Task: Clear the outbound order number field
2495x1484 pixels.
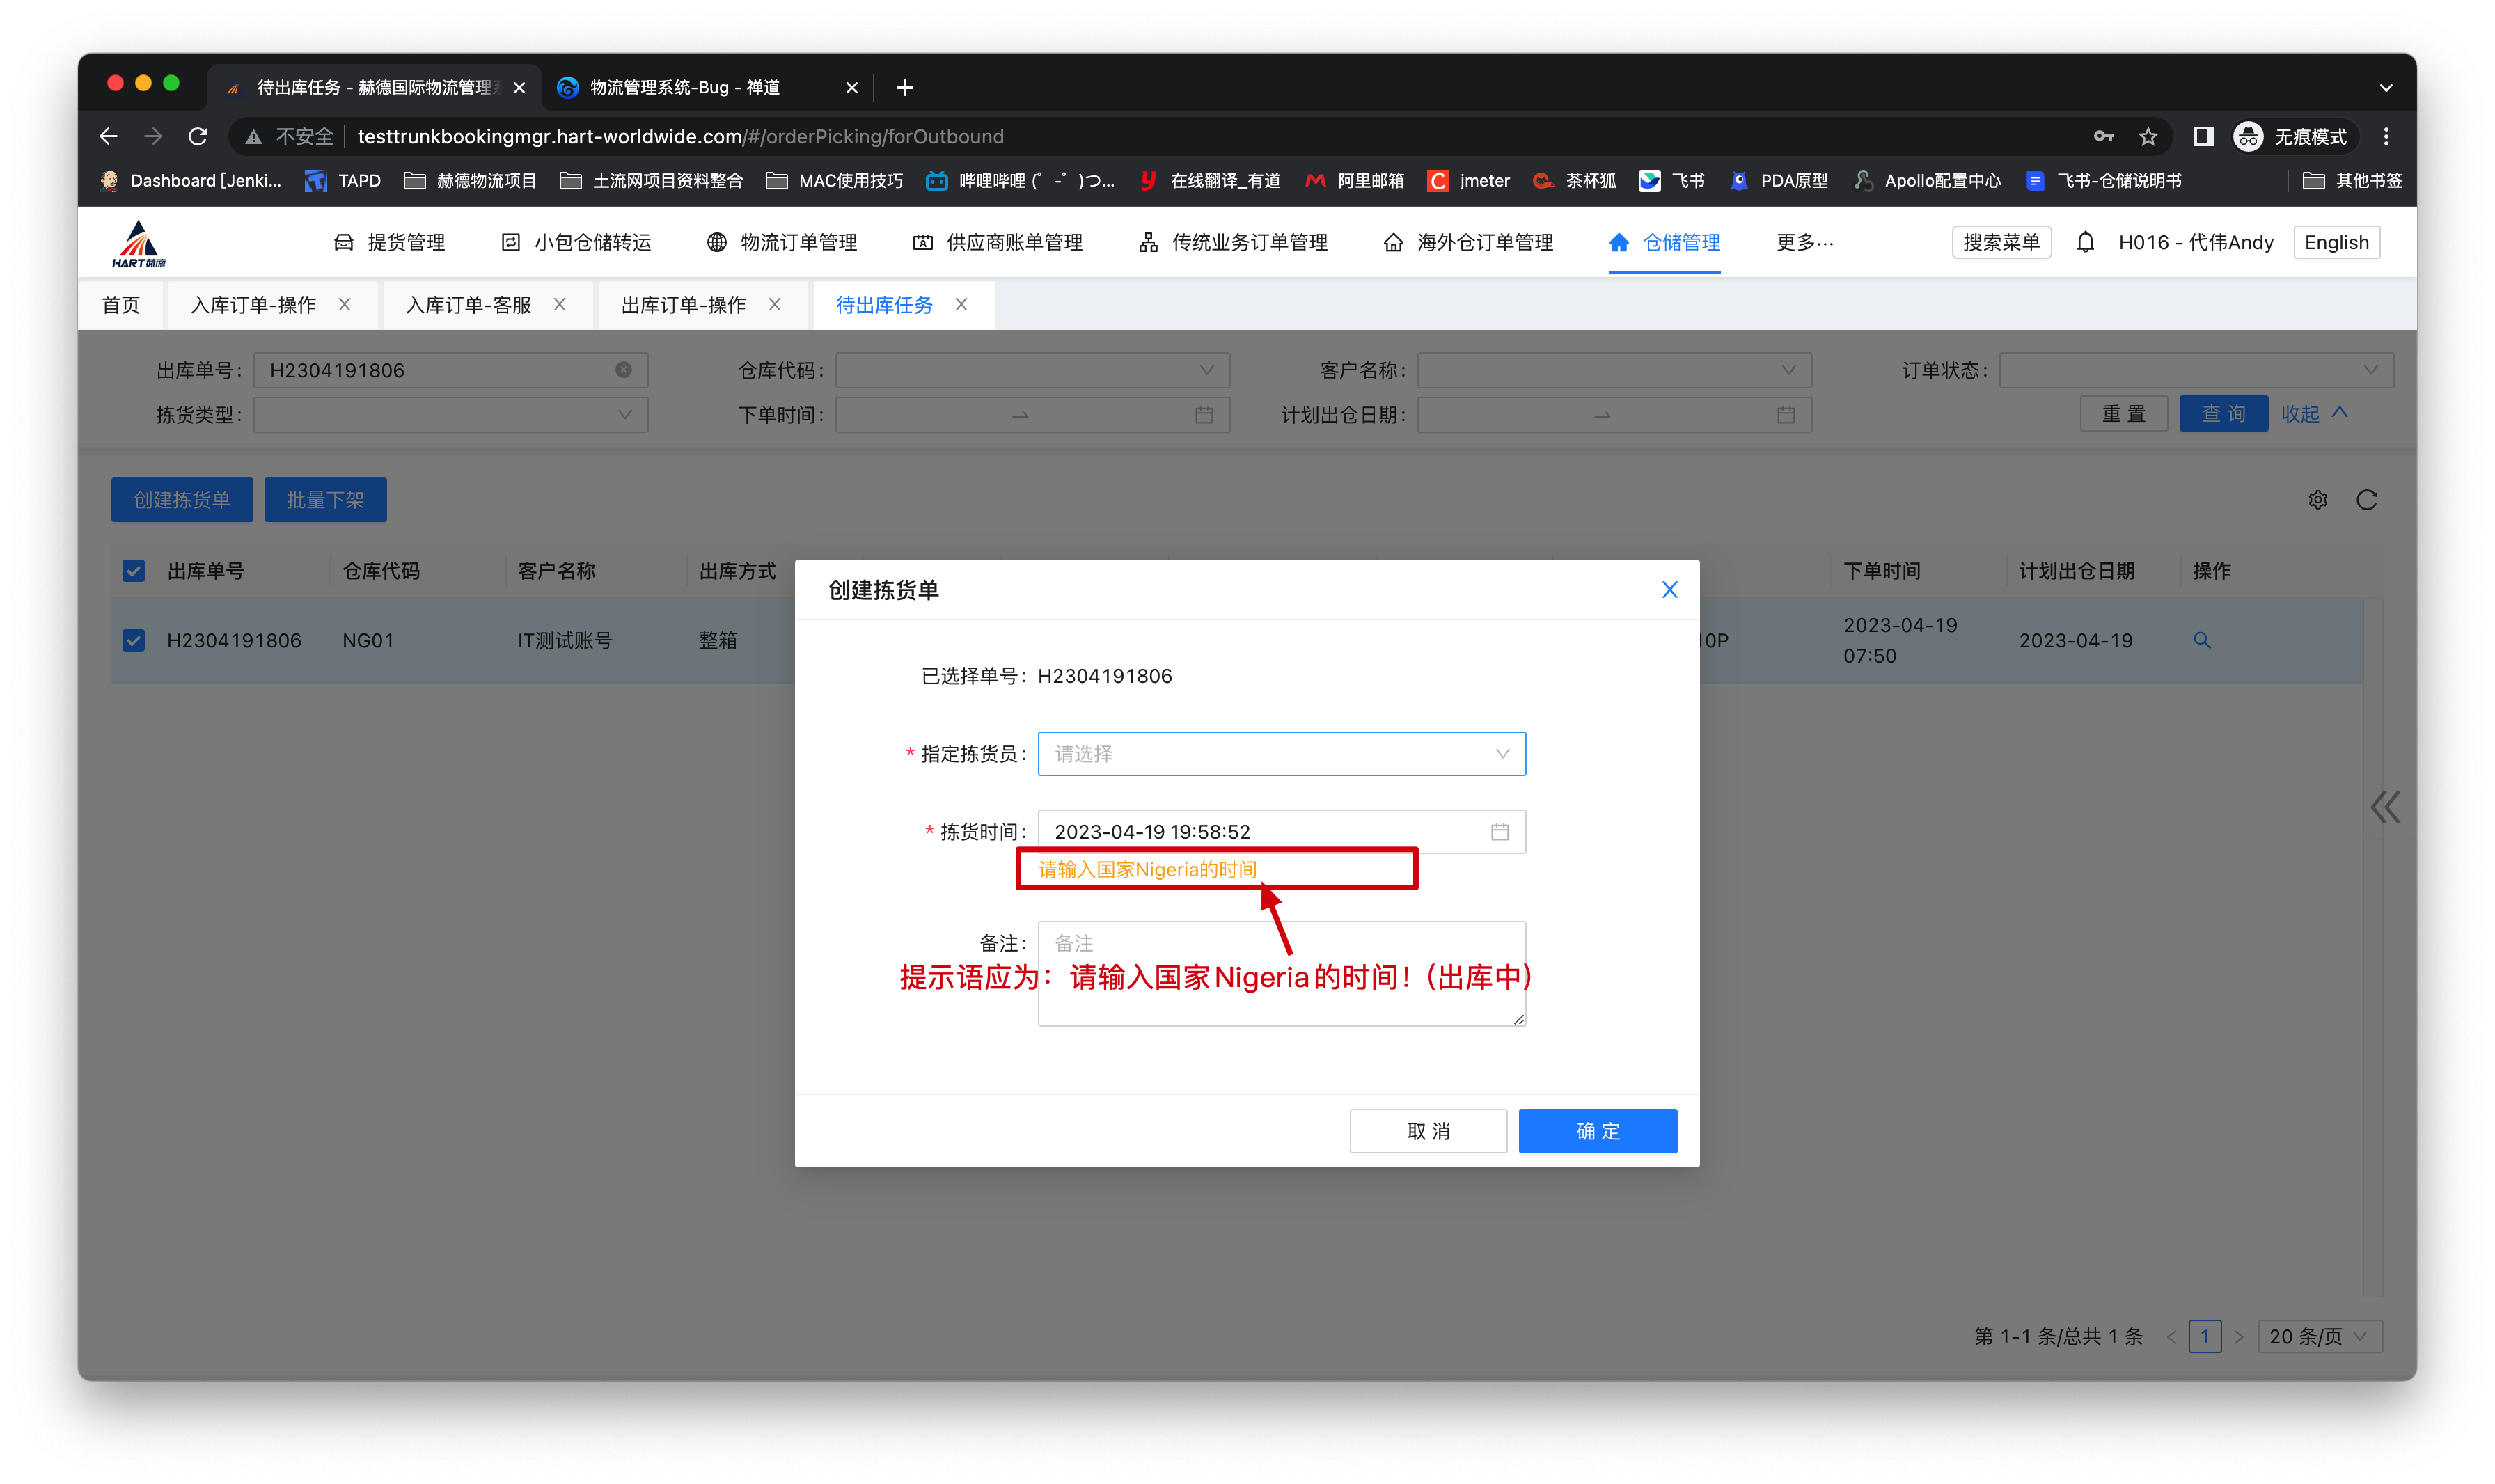Action: pyautogui.click(x=623, y=370)
